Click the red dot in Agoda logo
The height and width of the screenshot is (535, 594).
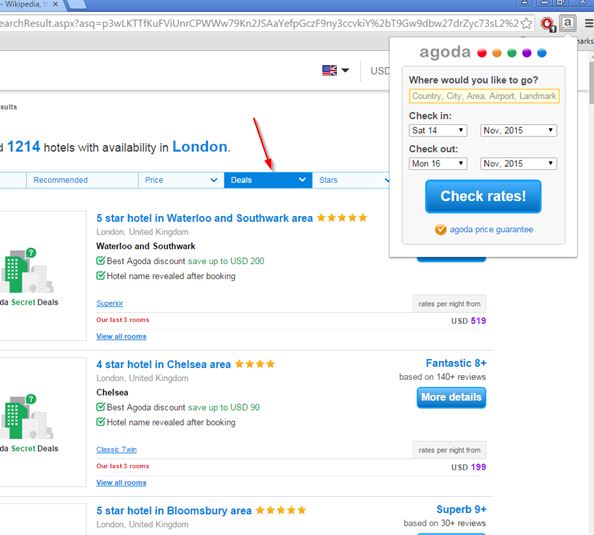click(x=482, y=53)
